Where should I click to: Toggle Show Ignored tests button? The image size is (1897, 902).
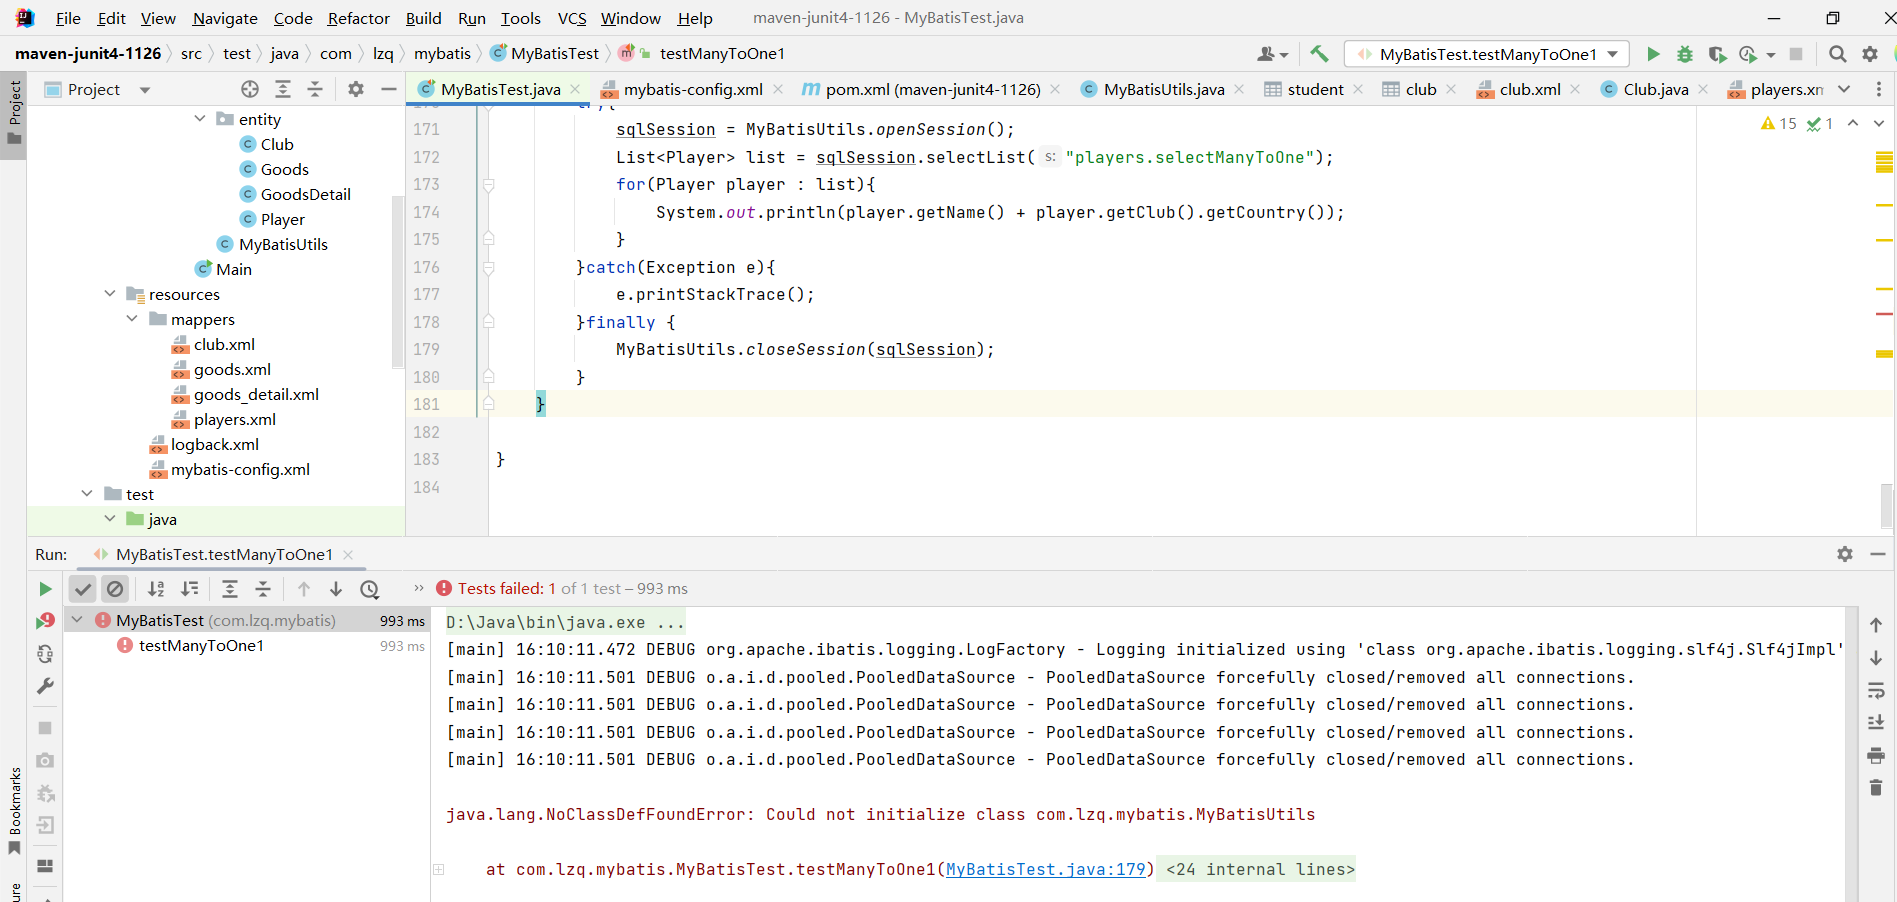(x=115, y=589)
